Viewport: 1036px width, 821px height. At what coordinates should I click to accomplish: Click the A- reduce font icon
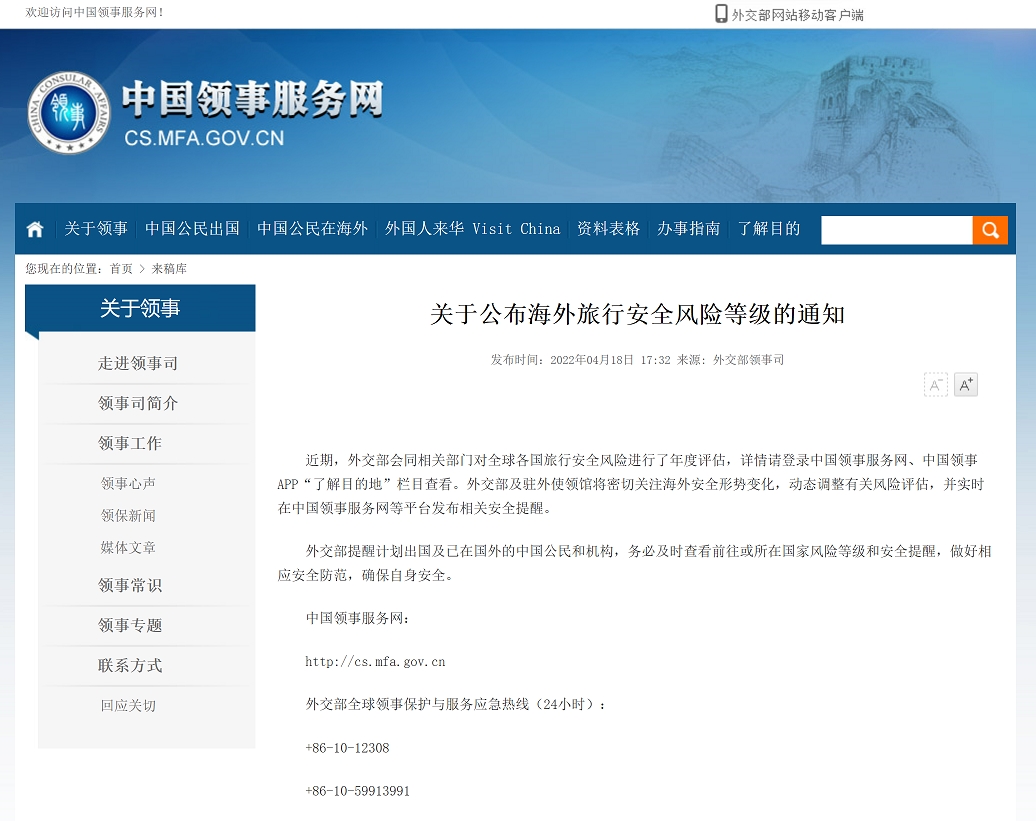coord(935,384)
